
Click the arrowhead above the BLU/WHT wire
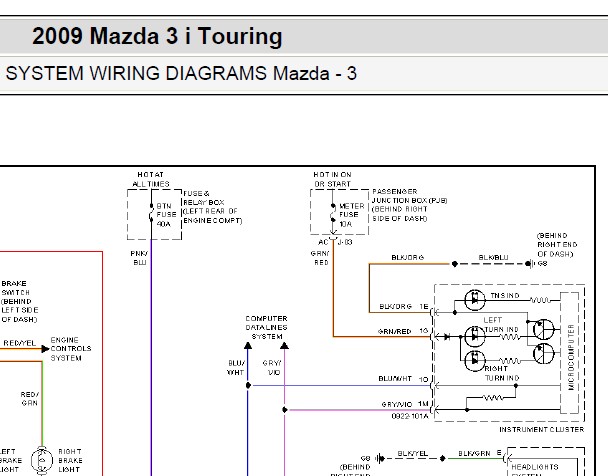pos(248,345)
